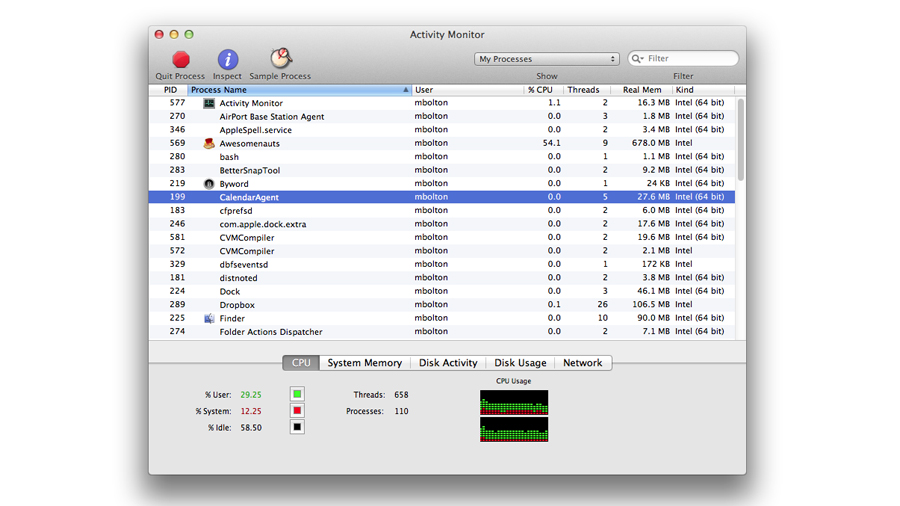900x506 pixels.
Task: Switch to the Network tab
Action: coord(583,363)
